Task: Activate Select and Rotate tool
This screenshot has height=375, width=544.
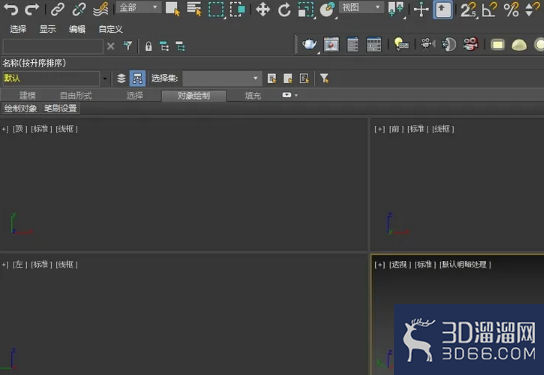Action: [284, 9]
